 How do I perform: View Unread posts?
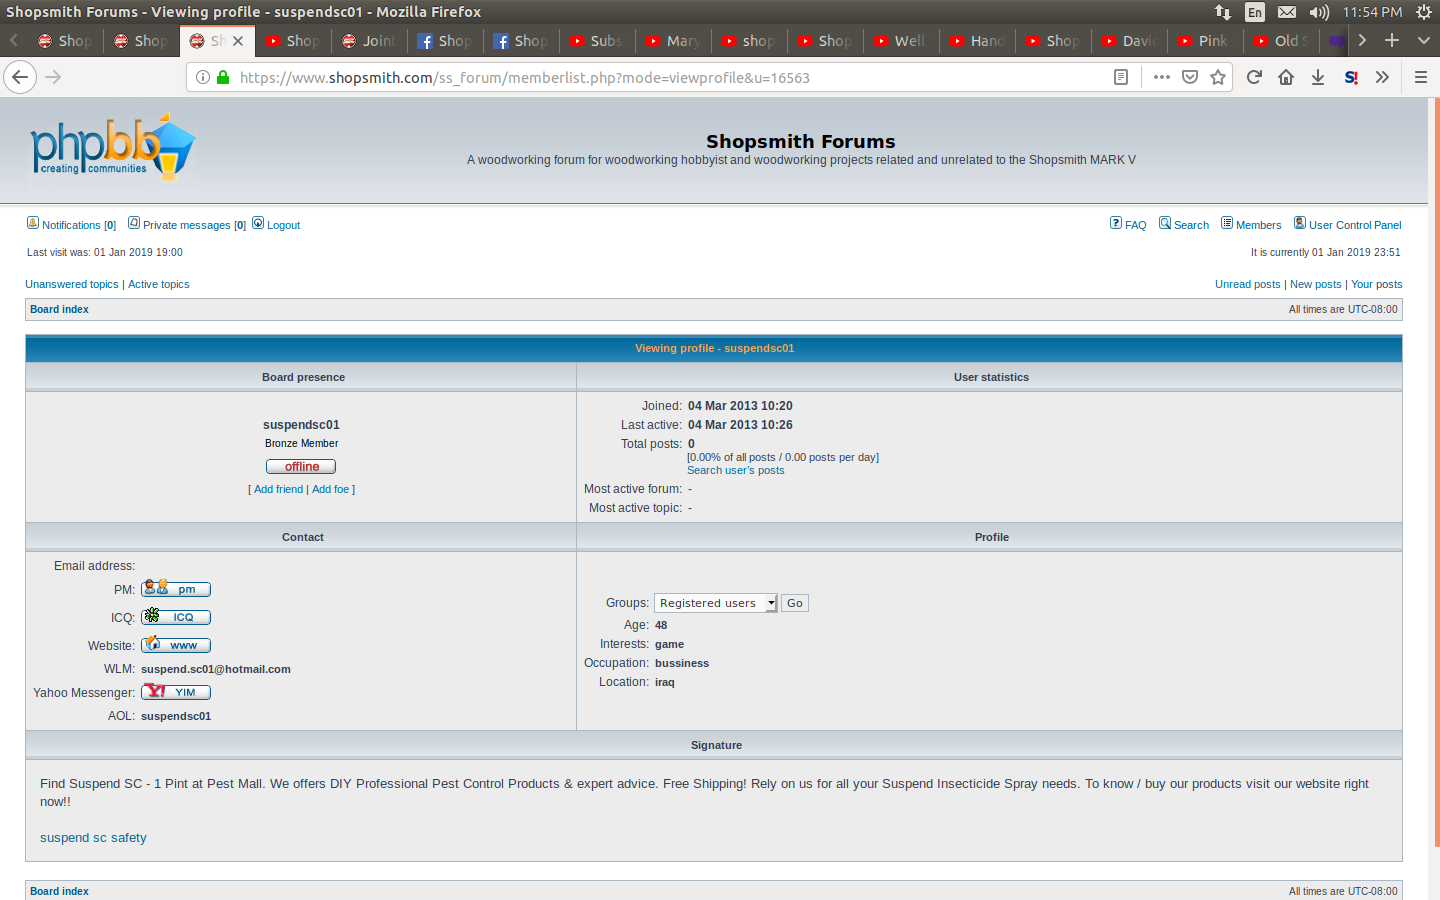(x=1247, y=284)
